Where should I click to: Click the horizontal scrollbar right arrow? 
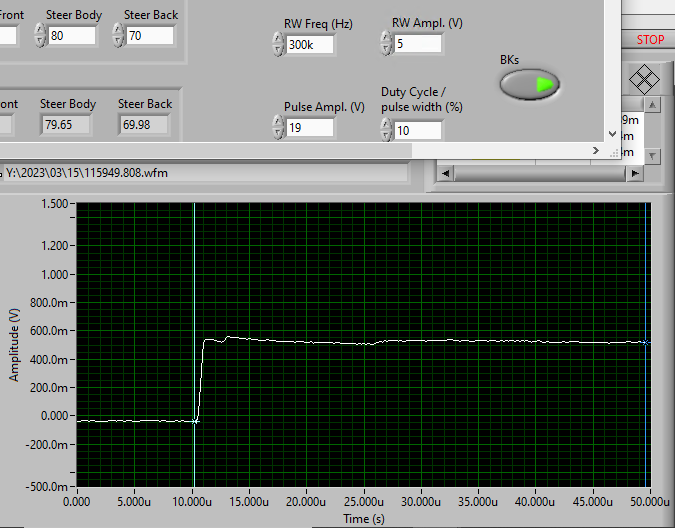pos(635,173)
